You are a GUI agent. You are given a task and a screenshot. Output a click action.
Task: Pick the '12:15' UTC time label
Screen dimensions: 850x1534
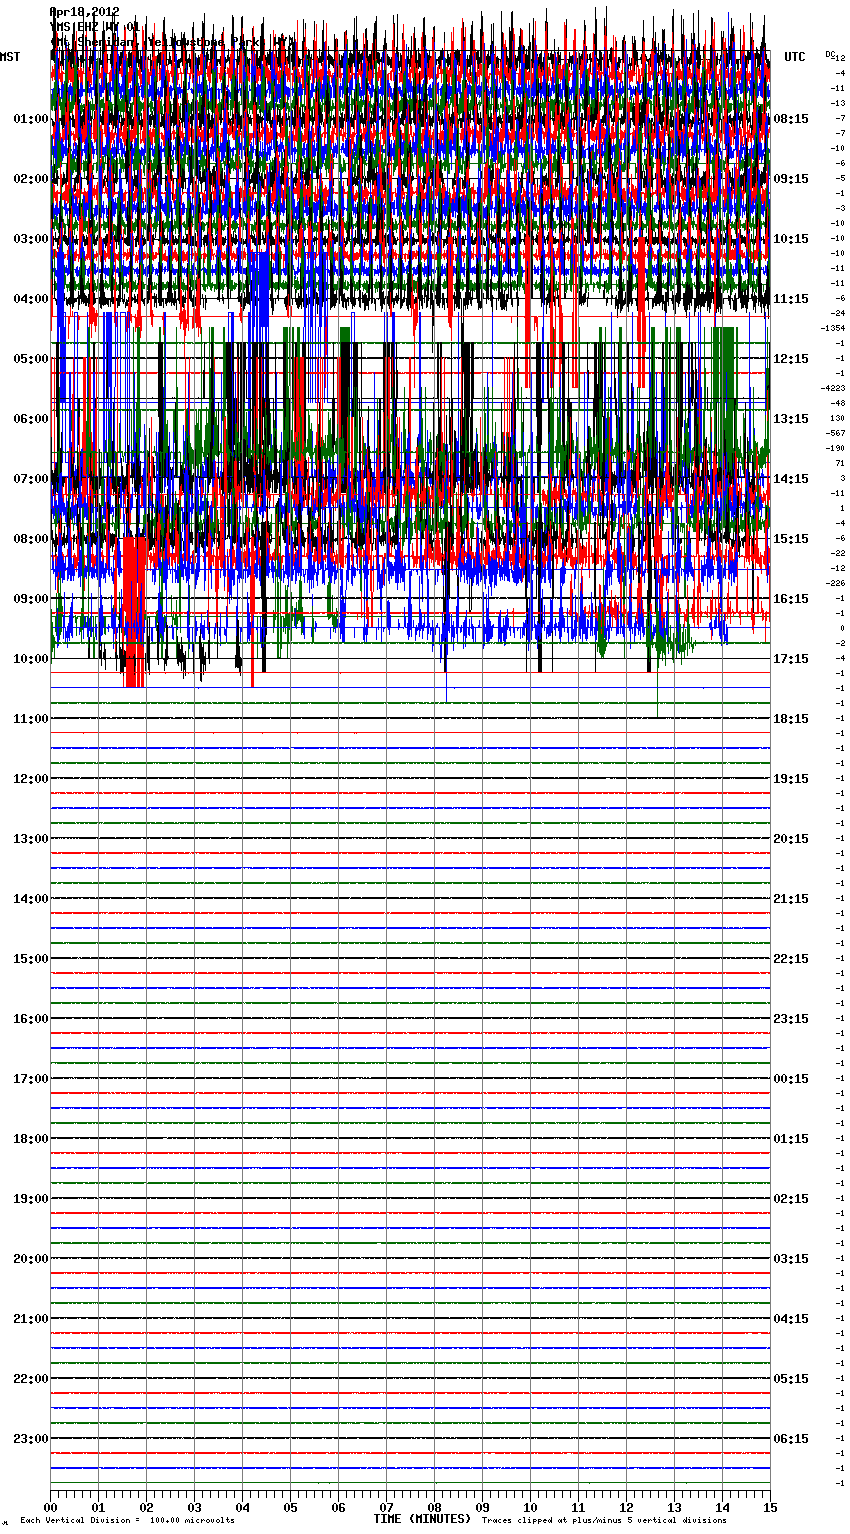[791, 359]
